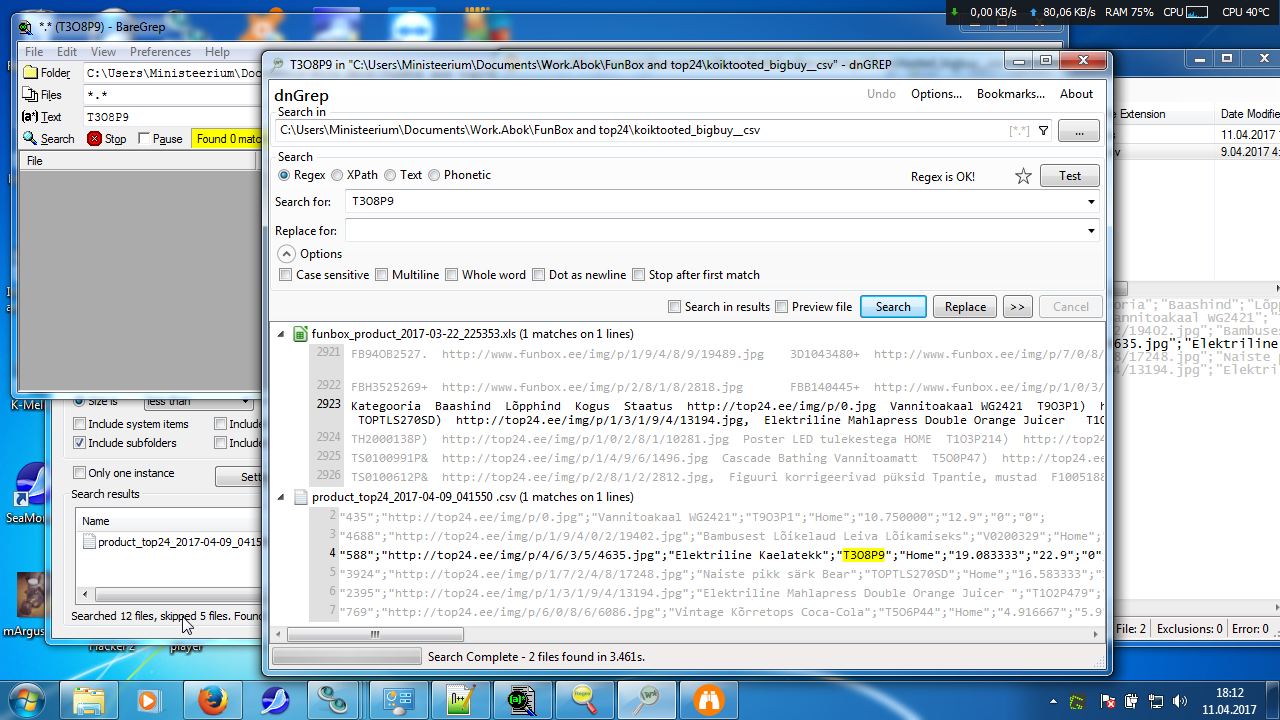
Task: Open the View menu in BareGrep
Action: 104,52
